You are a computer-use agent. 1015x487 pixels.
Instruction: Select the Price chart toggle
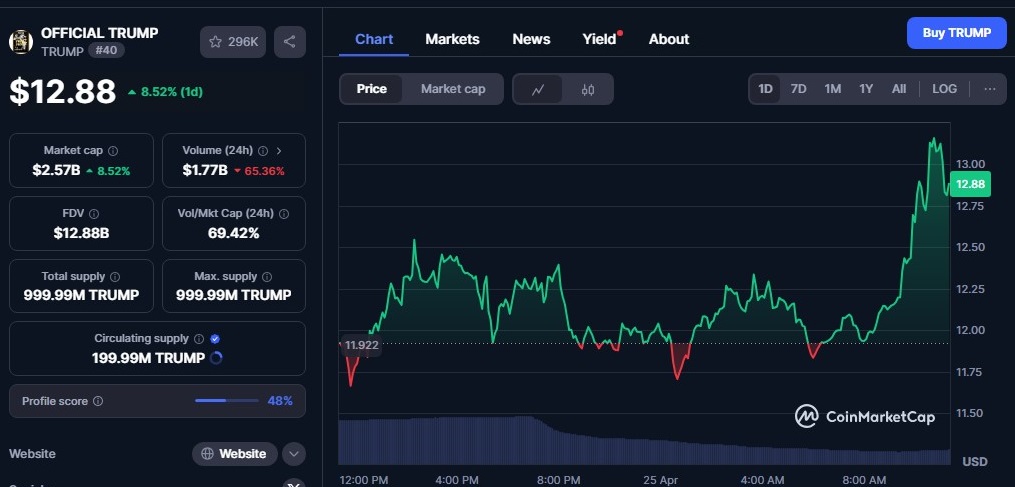pos(372,89)
